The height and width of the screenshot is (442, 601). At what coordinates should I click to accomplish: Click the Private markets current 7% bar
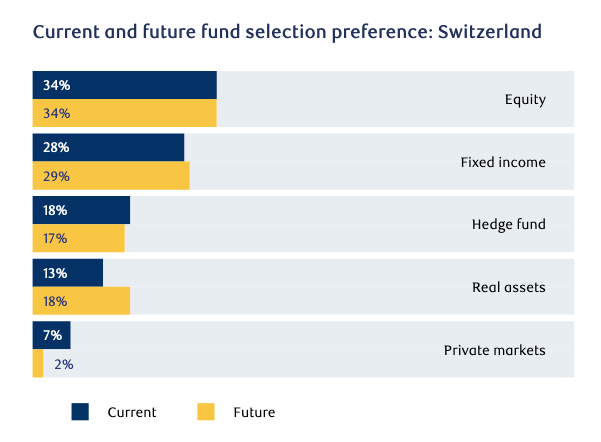pyautogui.click(x=51, y=335)
